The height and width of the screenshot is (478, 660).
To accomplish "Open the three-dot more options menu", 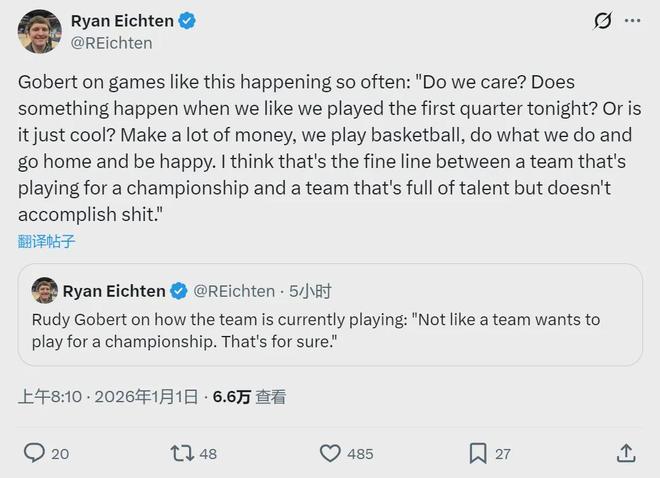I will 632,21.
